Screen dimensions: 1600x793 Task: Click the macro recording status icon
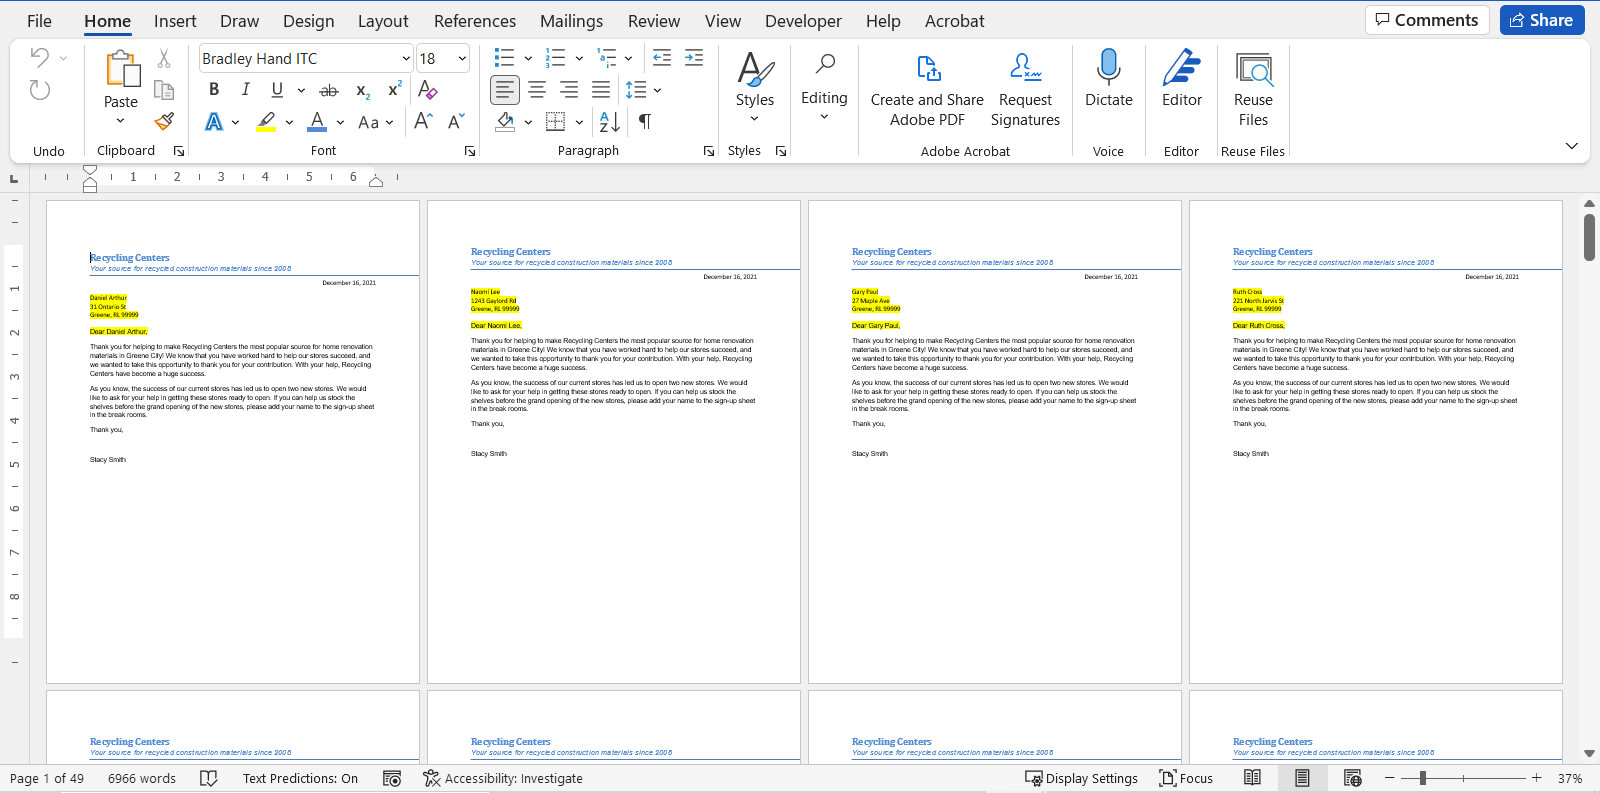[x=392, y=778]
